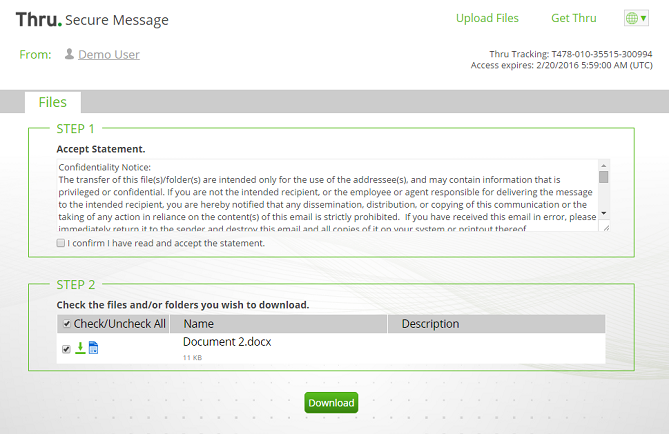This screenshot has height=434, width=669.
Task: Click the green Download button
Action: coord(331,403)
